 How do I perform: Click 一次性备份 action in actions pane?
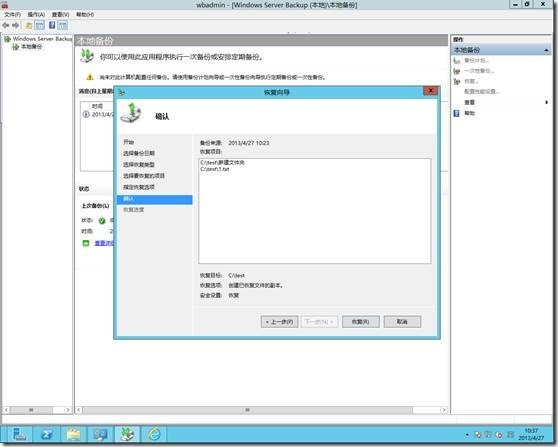coord(479,71)
